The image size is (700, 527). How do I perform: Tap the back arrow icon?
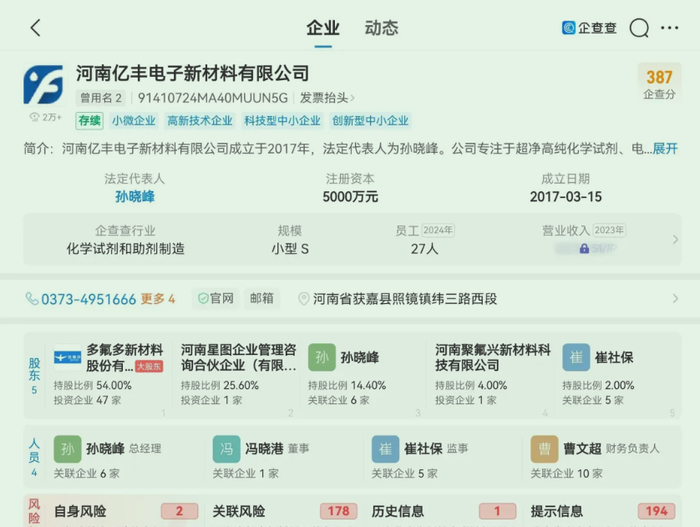35,28
